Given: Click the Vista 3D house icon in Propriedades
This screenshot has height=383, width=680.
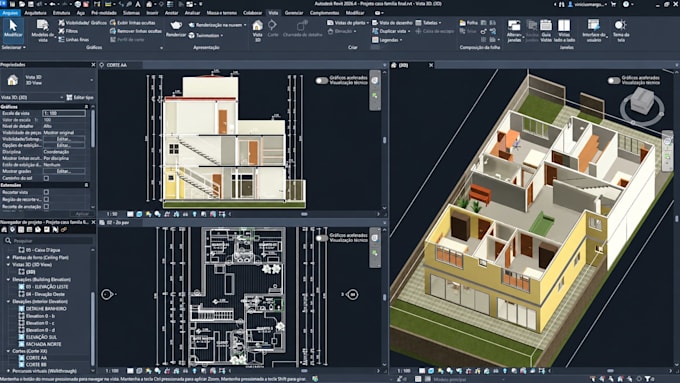Looking at the screenshot, I should [13, 80].
